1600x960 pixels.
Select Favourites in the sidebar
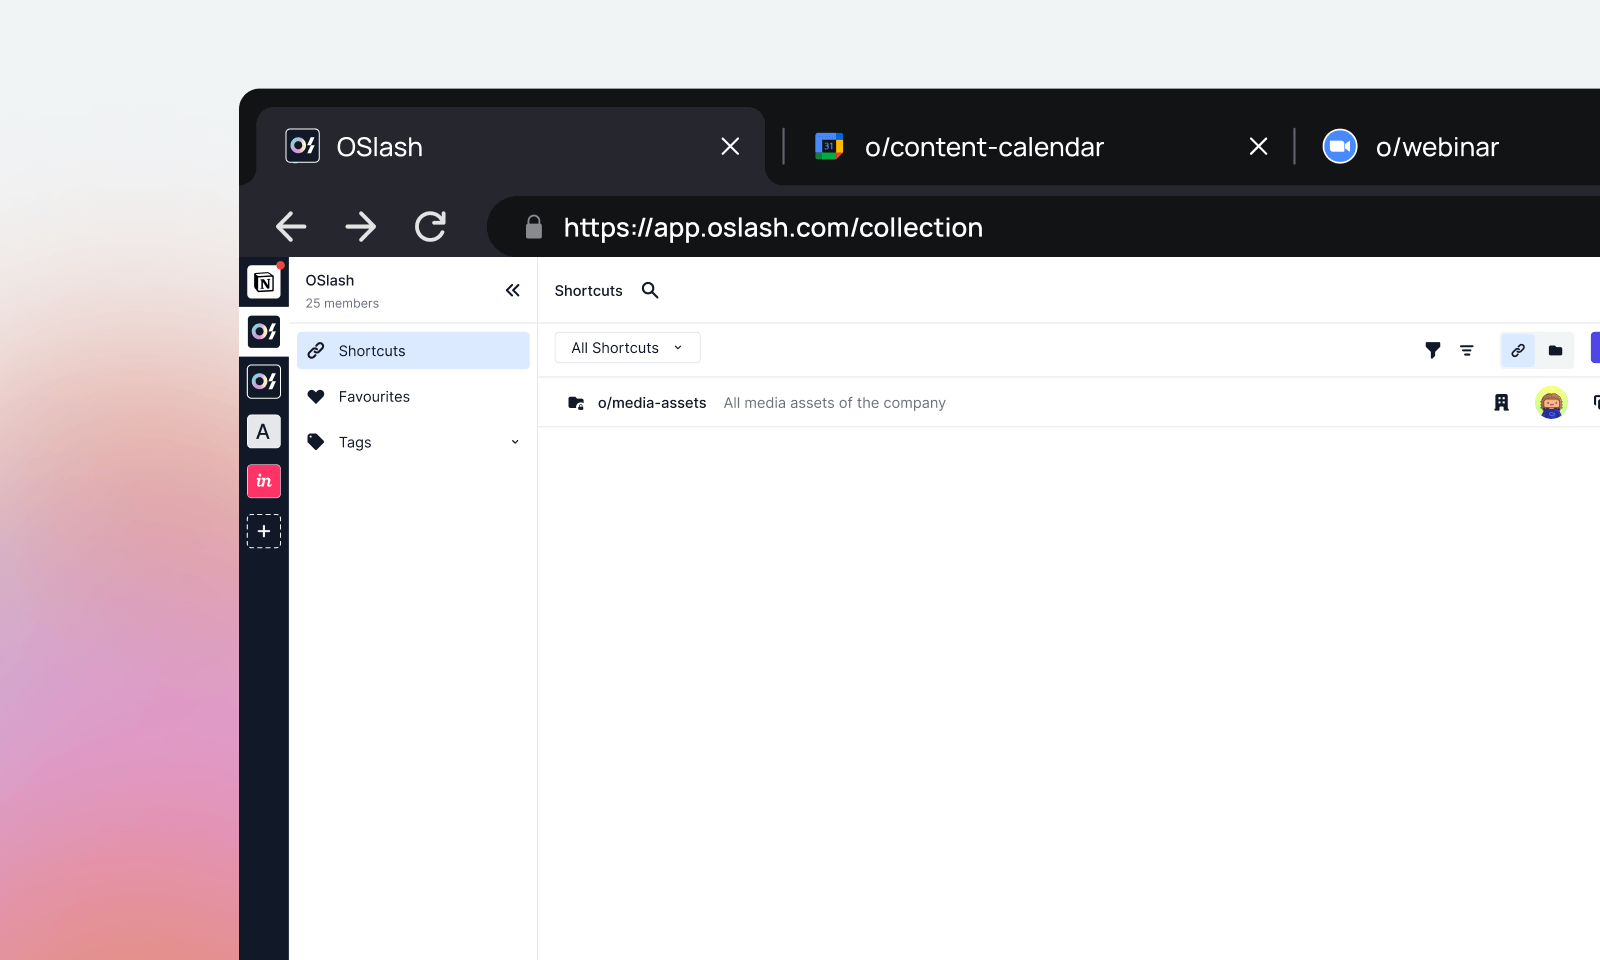point(374,397)
